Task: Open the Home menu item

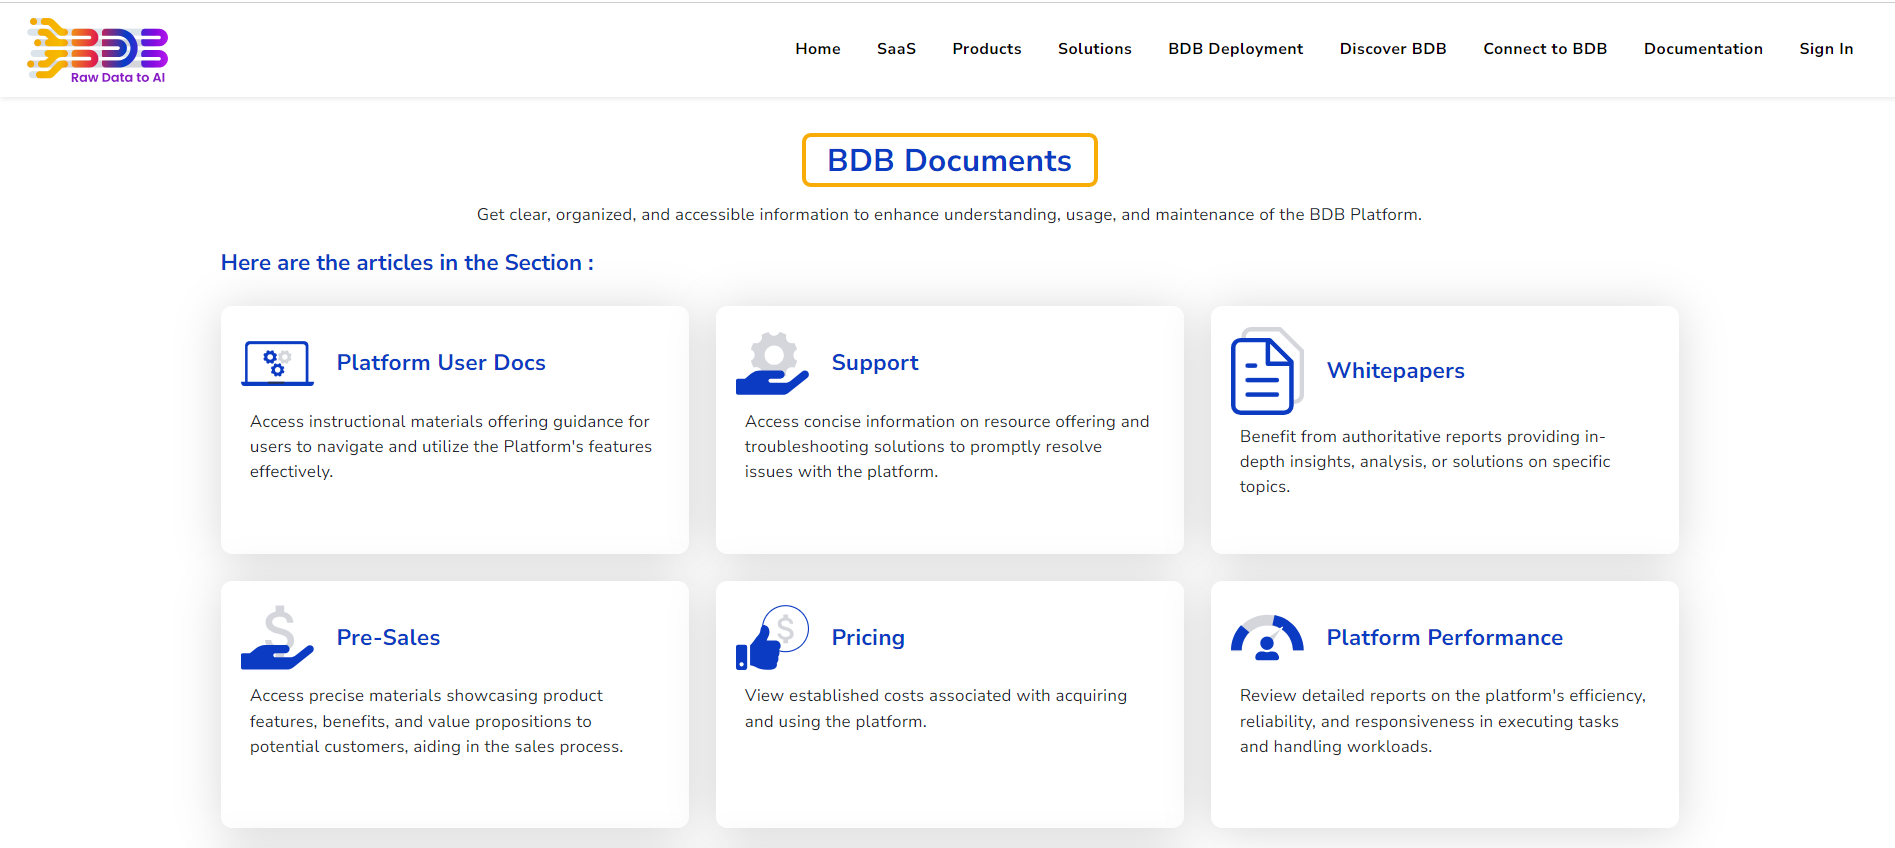Action: click(x=817, y=49)
